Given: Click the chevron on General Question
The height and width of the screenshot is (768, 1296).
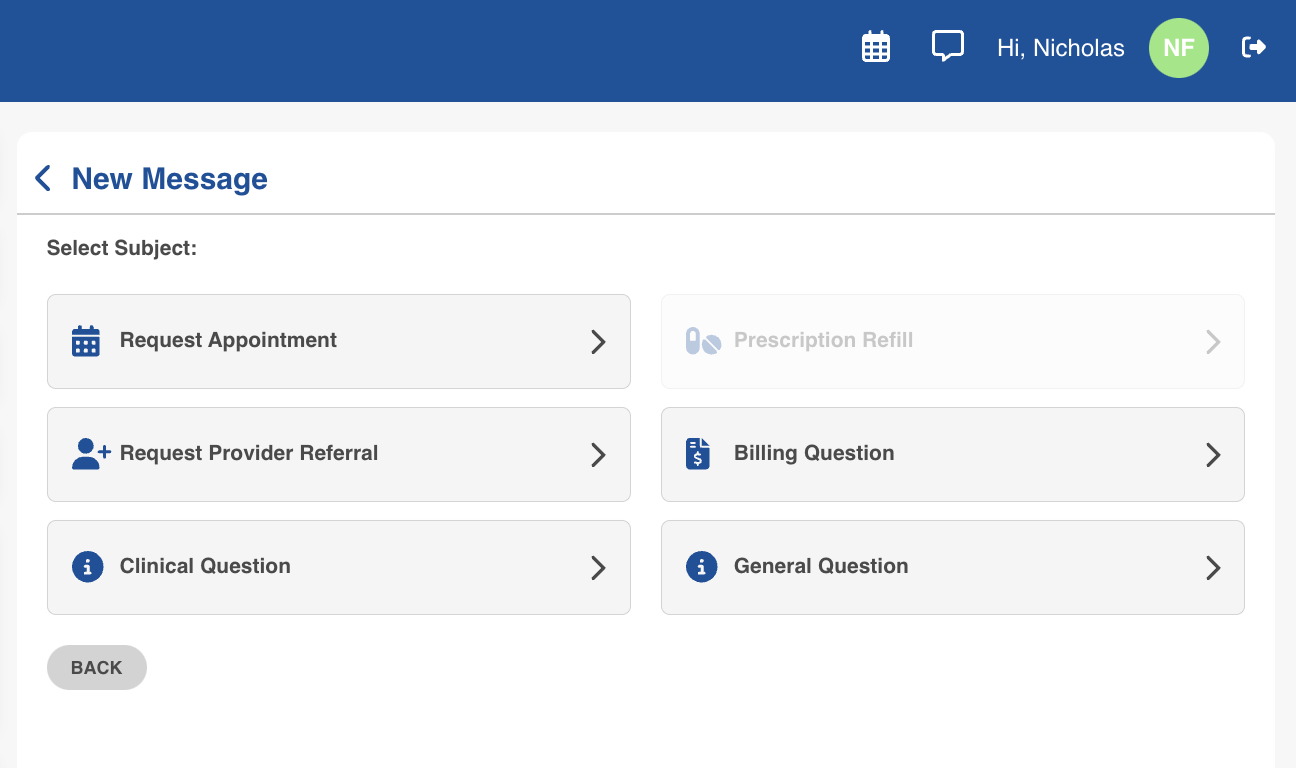Looking at the screenshot, I should point(1212,568).
